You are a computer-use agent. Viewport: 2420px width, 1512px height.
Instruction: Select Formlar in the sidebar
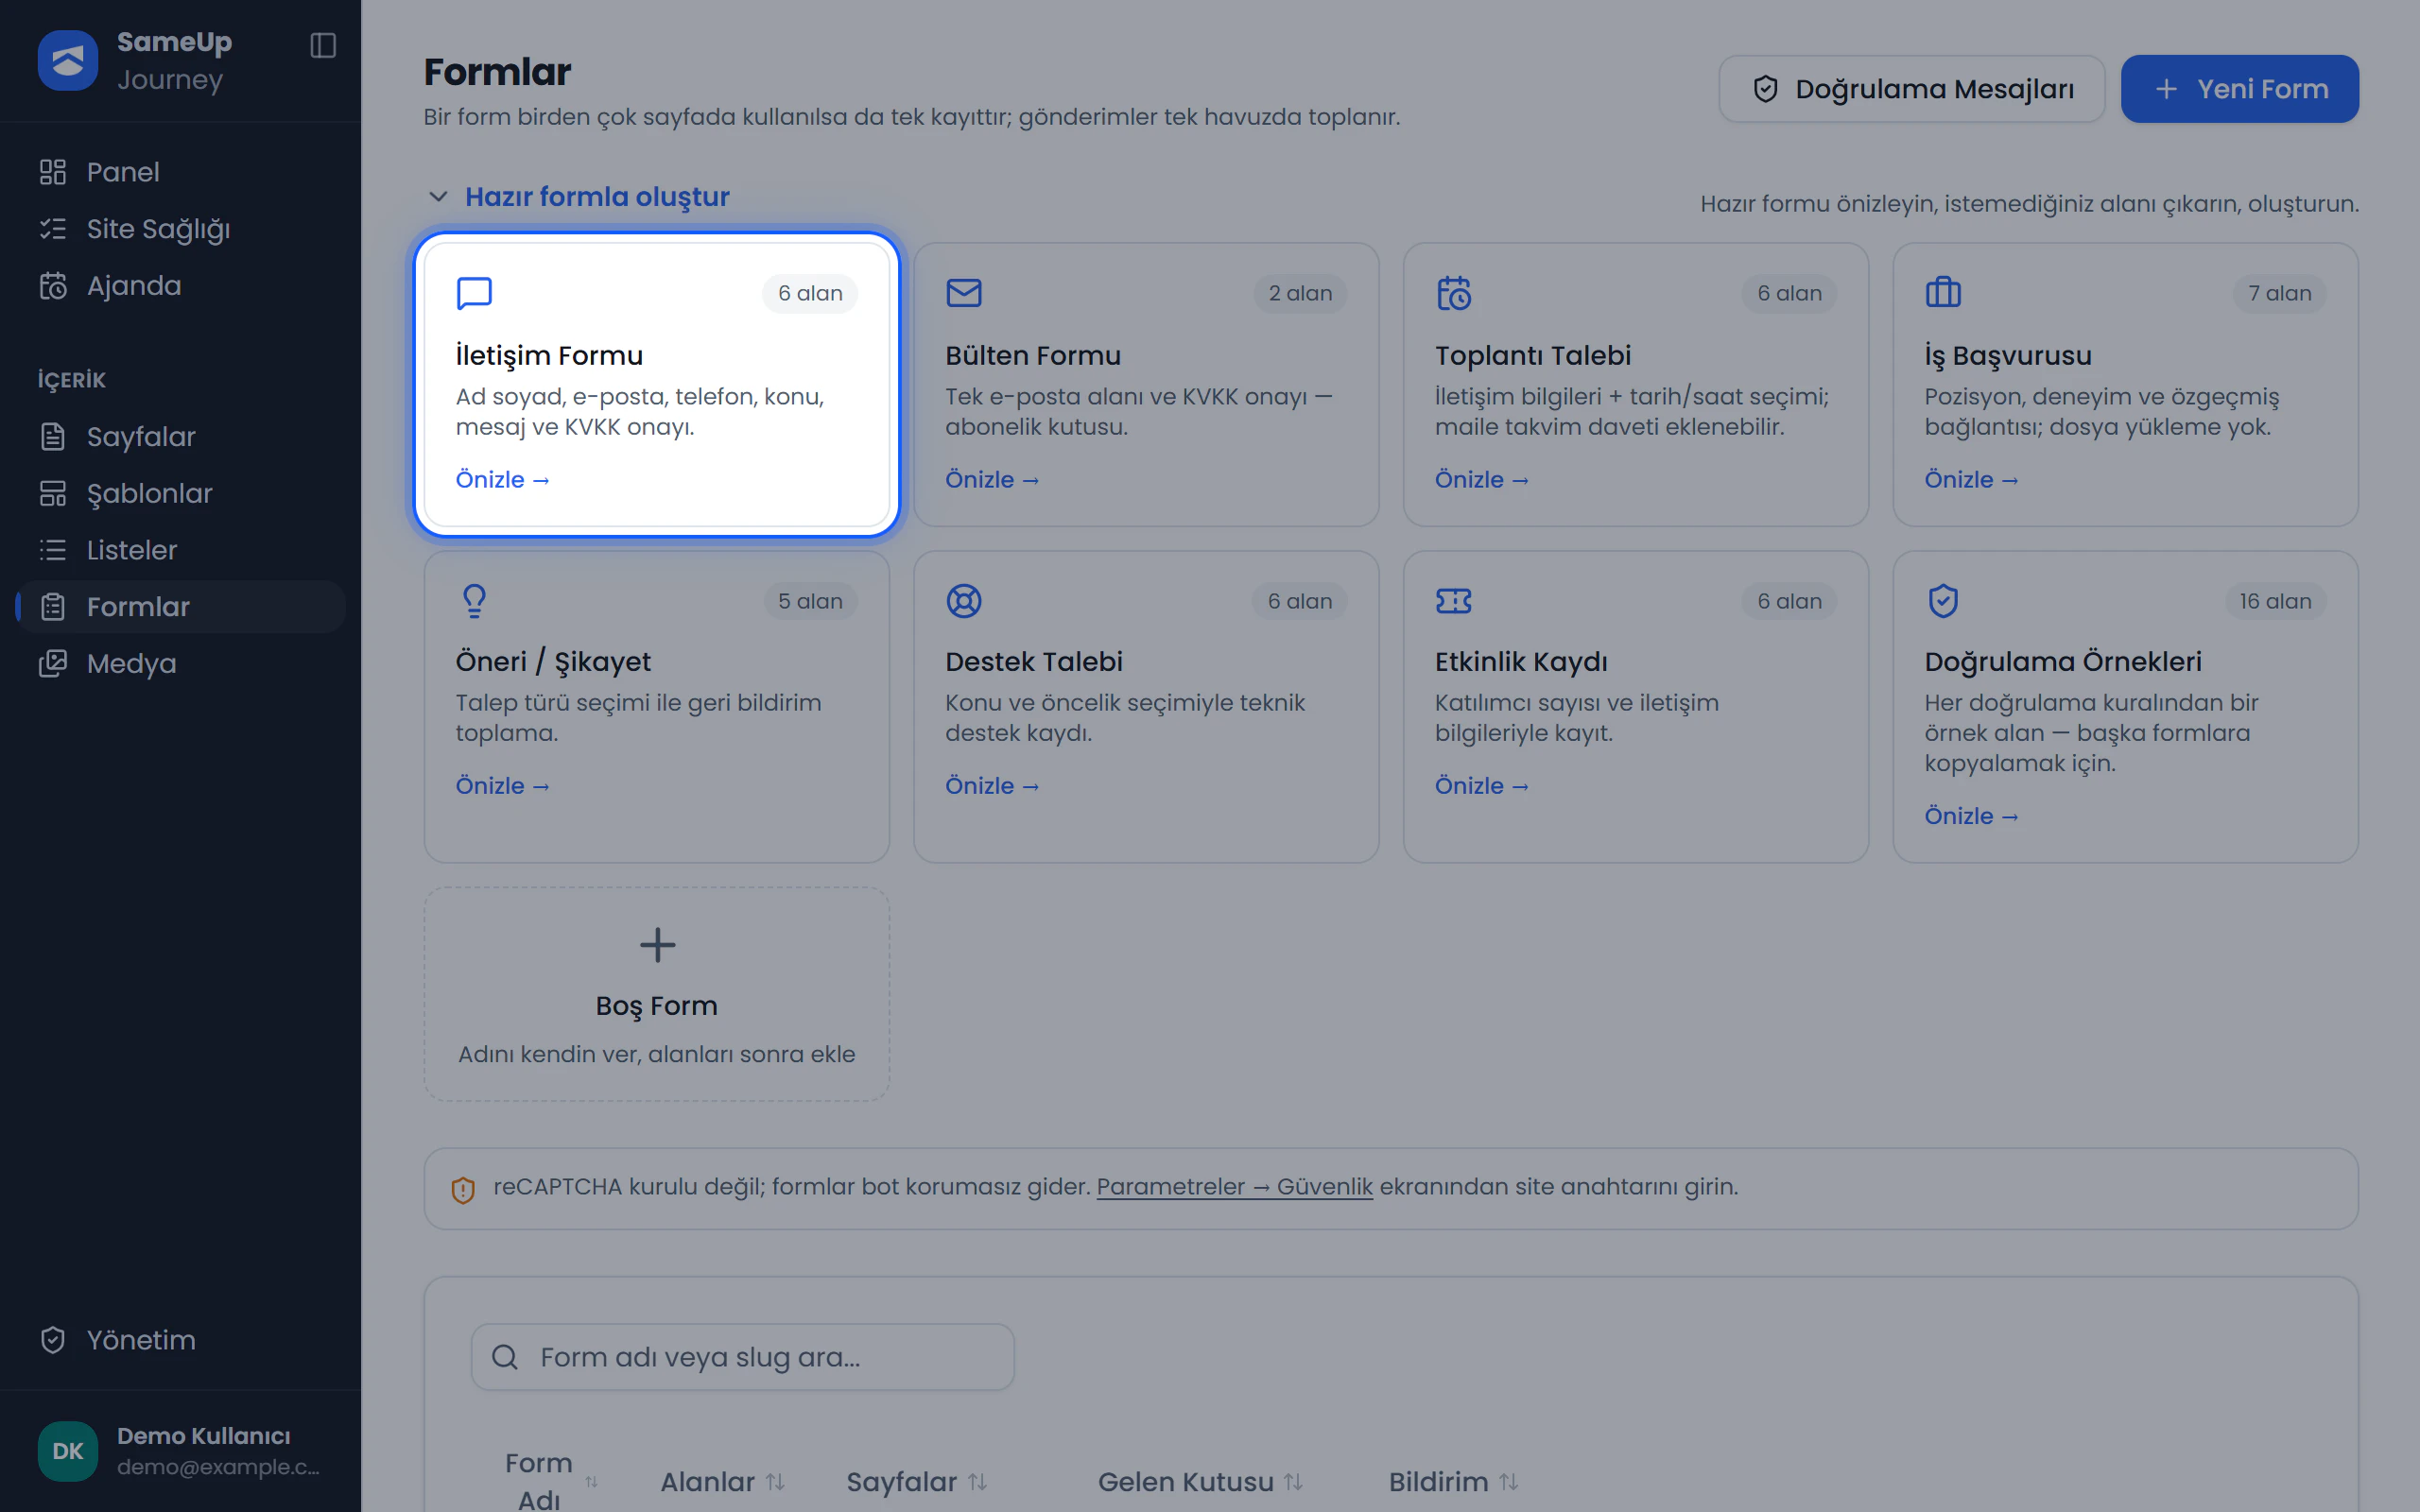pos(181,607)
